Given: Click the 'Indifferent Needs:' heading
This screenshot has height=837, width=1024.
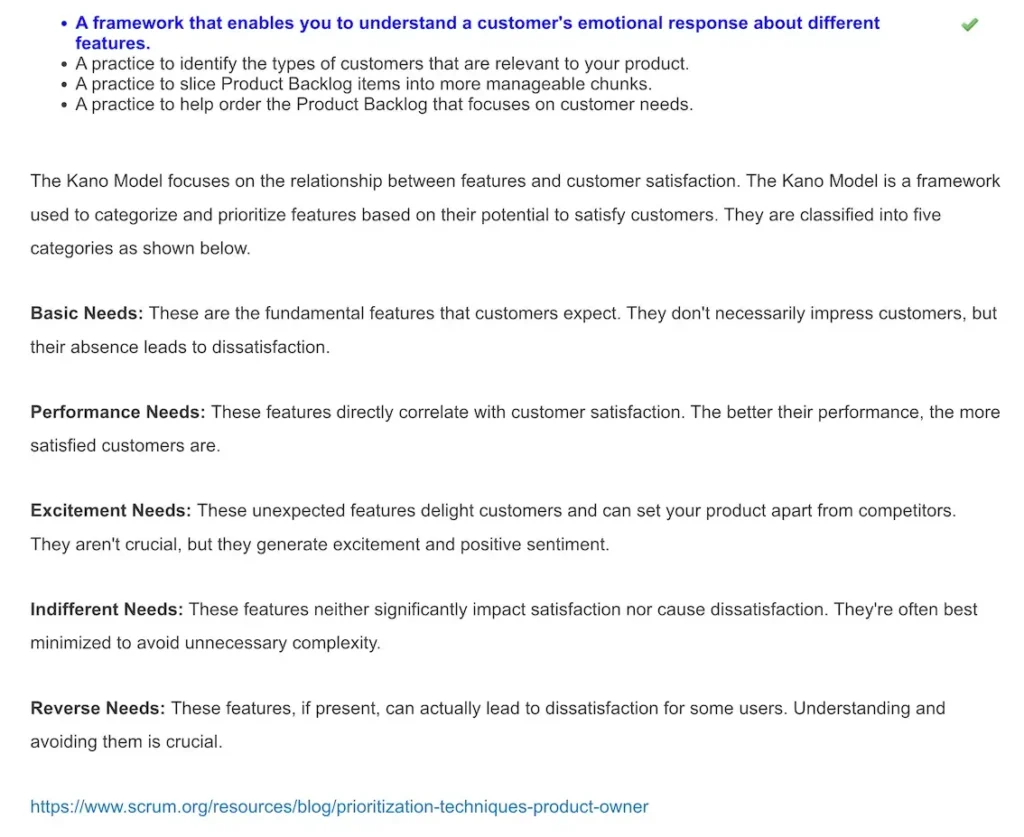Looking at the screenshot, I should point(106,609).
